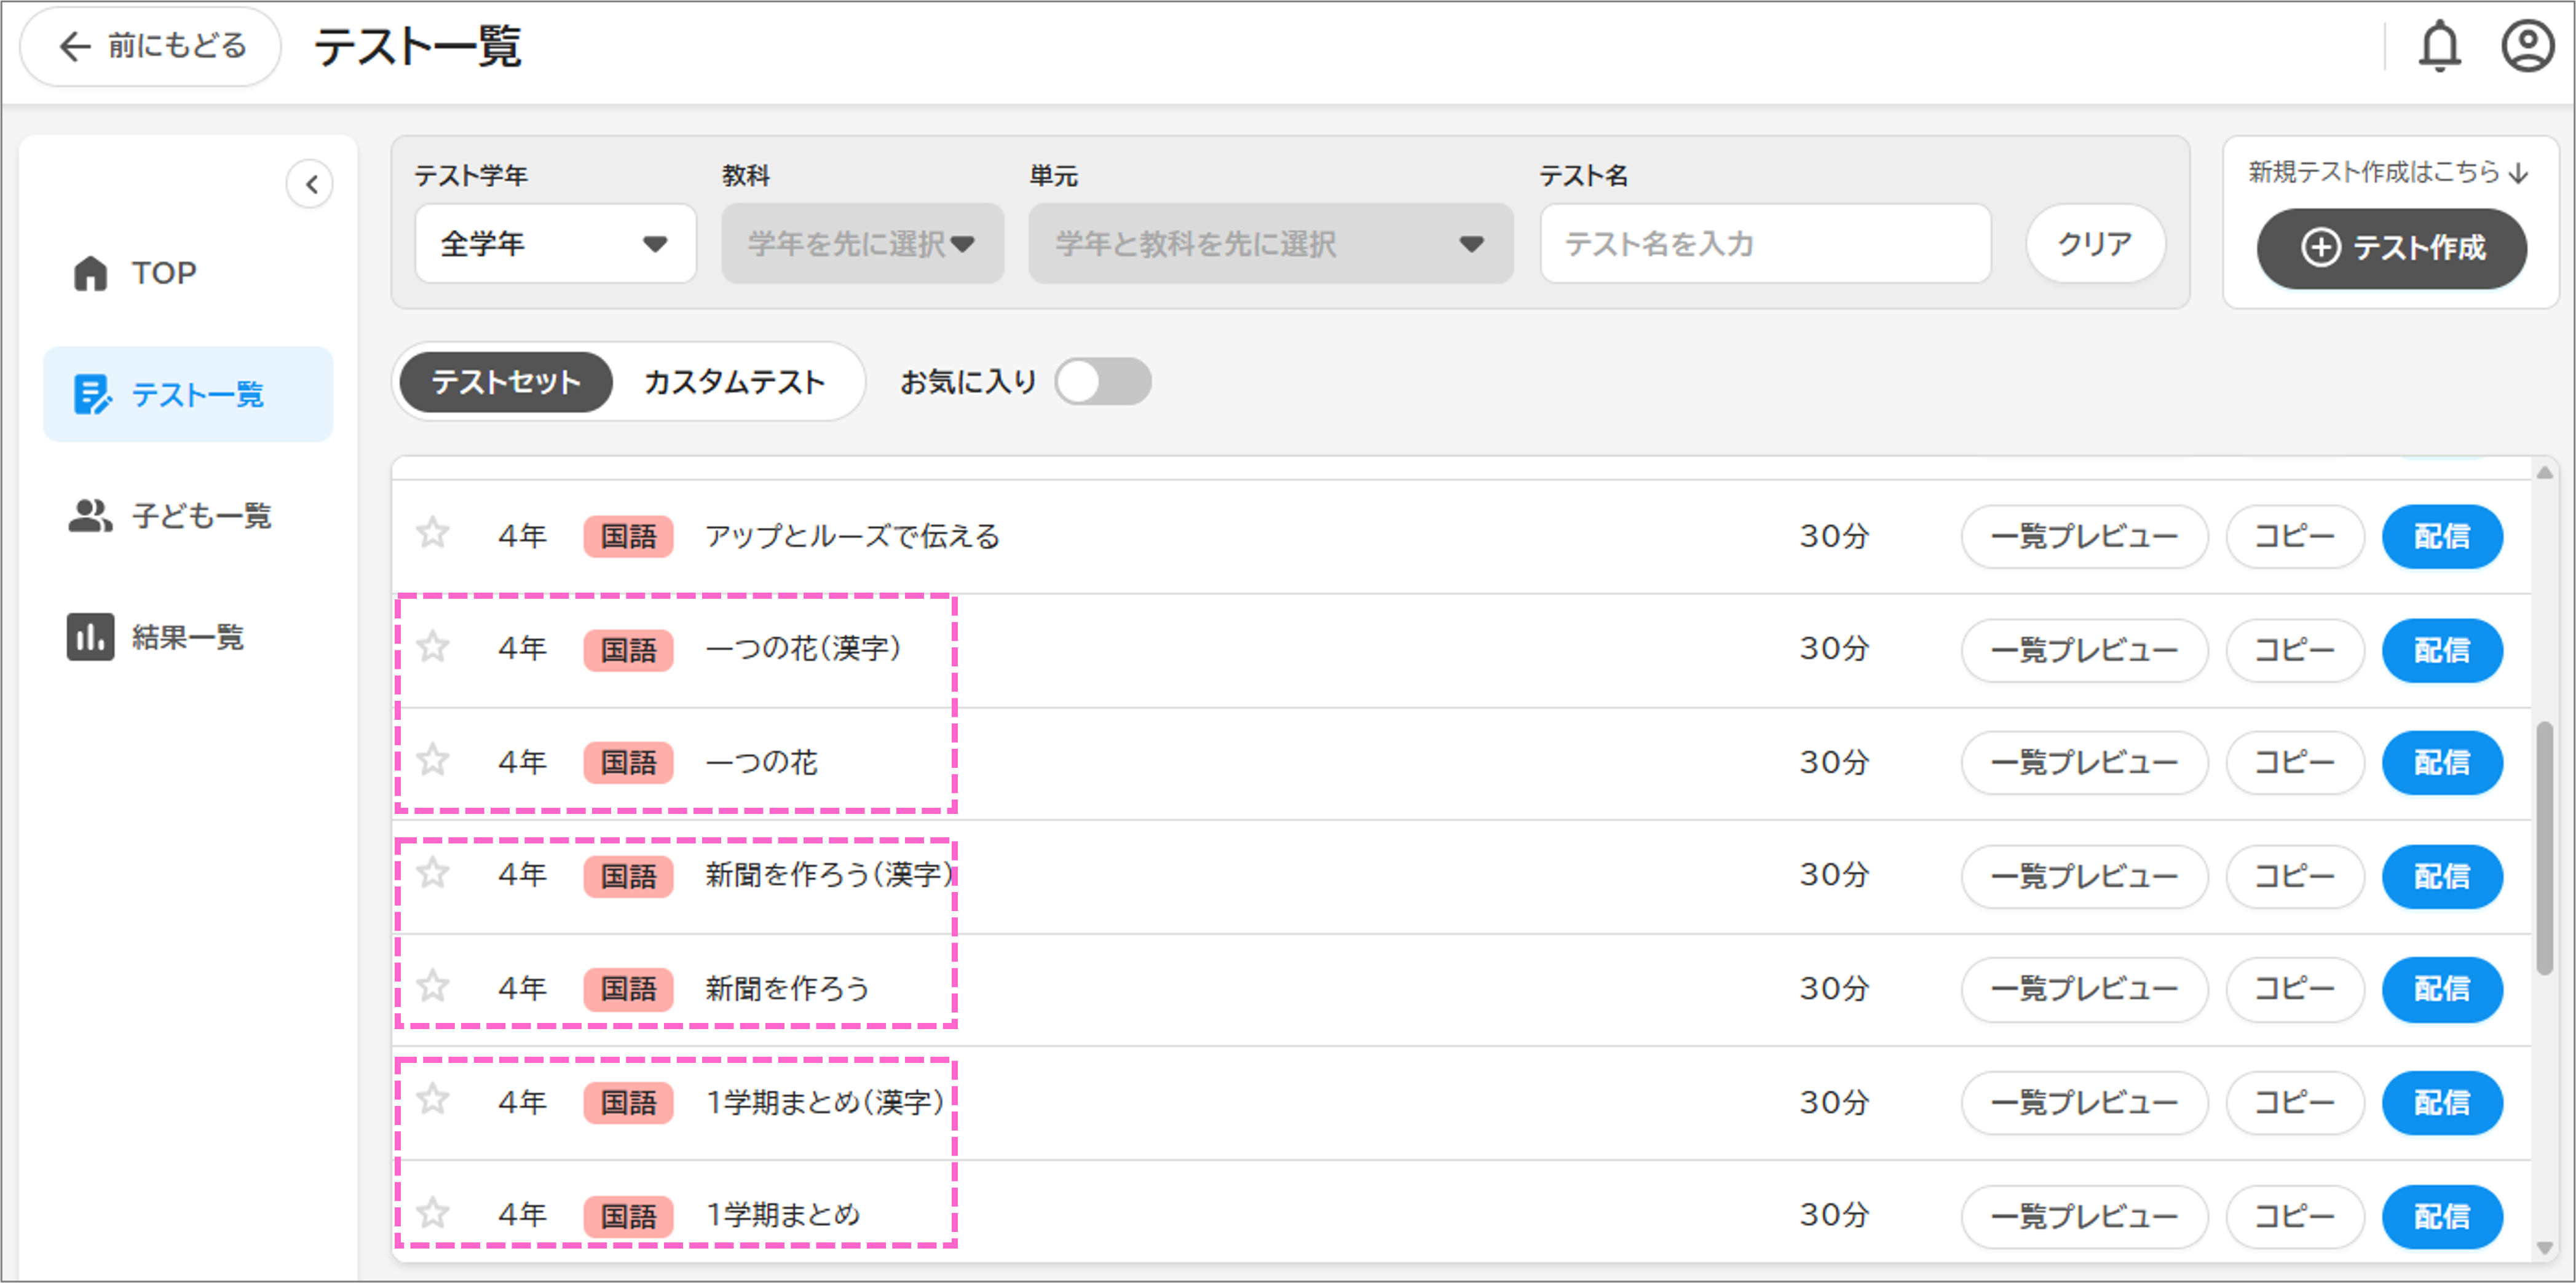Screen dimensions: 2576x1283
Task: Star アップとルーズで伝える as favorite
Action: pos(433,534)
